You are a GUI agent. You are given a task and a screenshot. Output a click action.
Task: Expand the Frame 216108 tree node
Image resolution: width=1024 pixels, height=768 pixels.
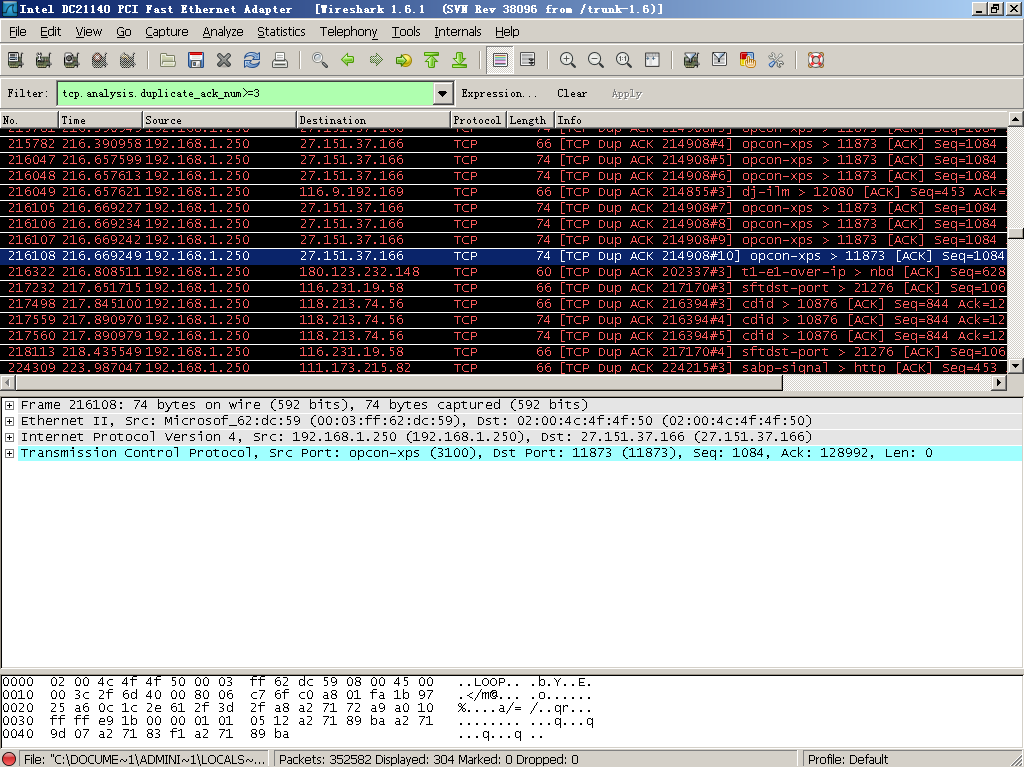[10, 405]
